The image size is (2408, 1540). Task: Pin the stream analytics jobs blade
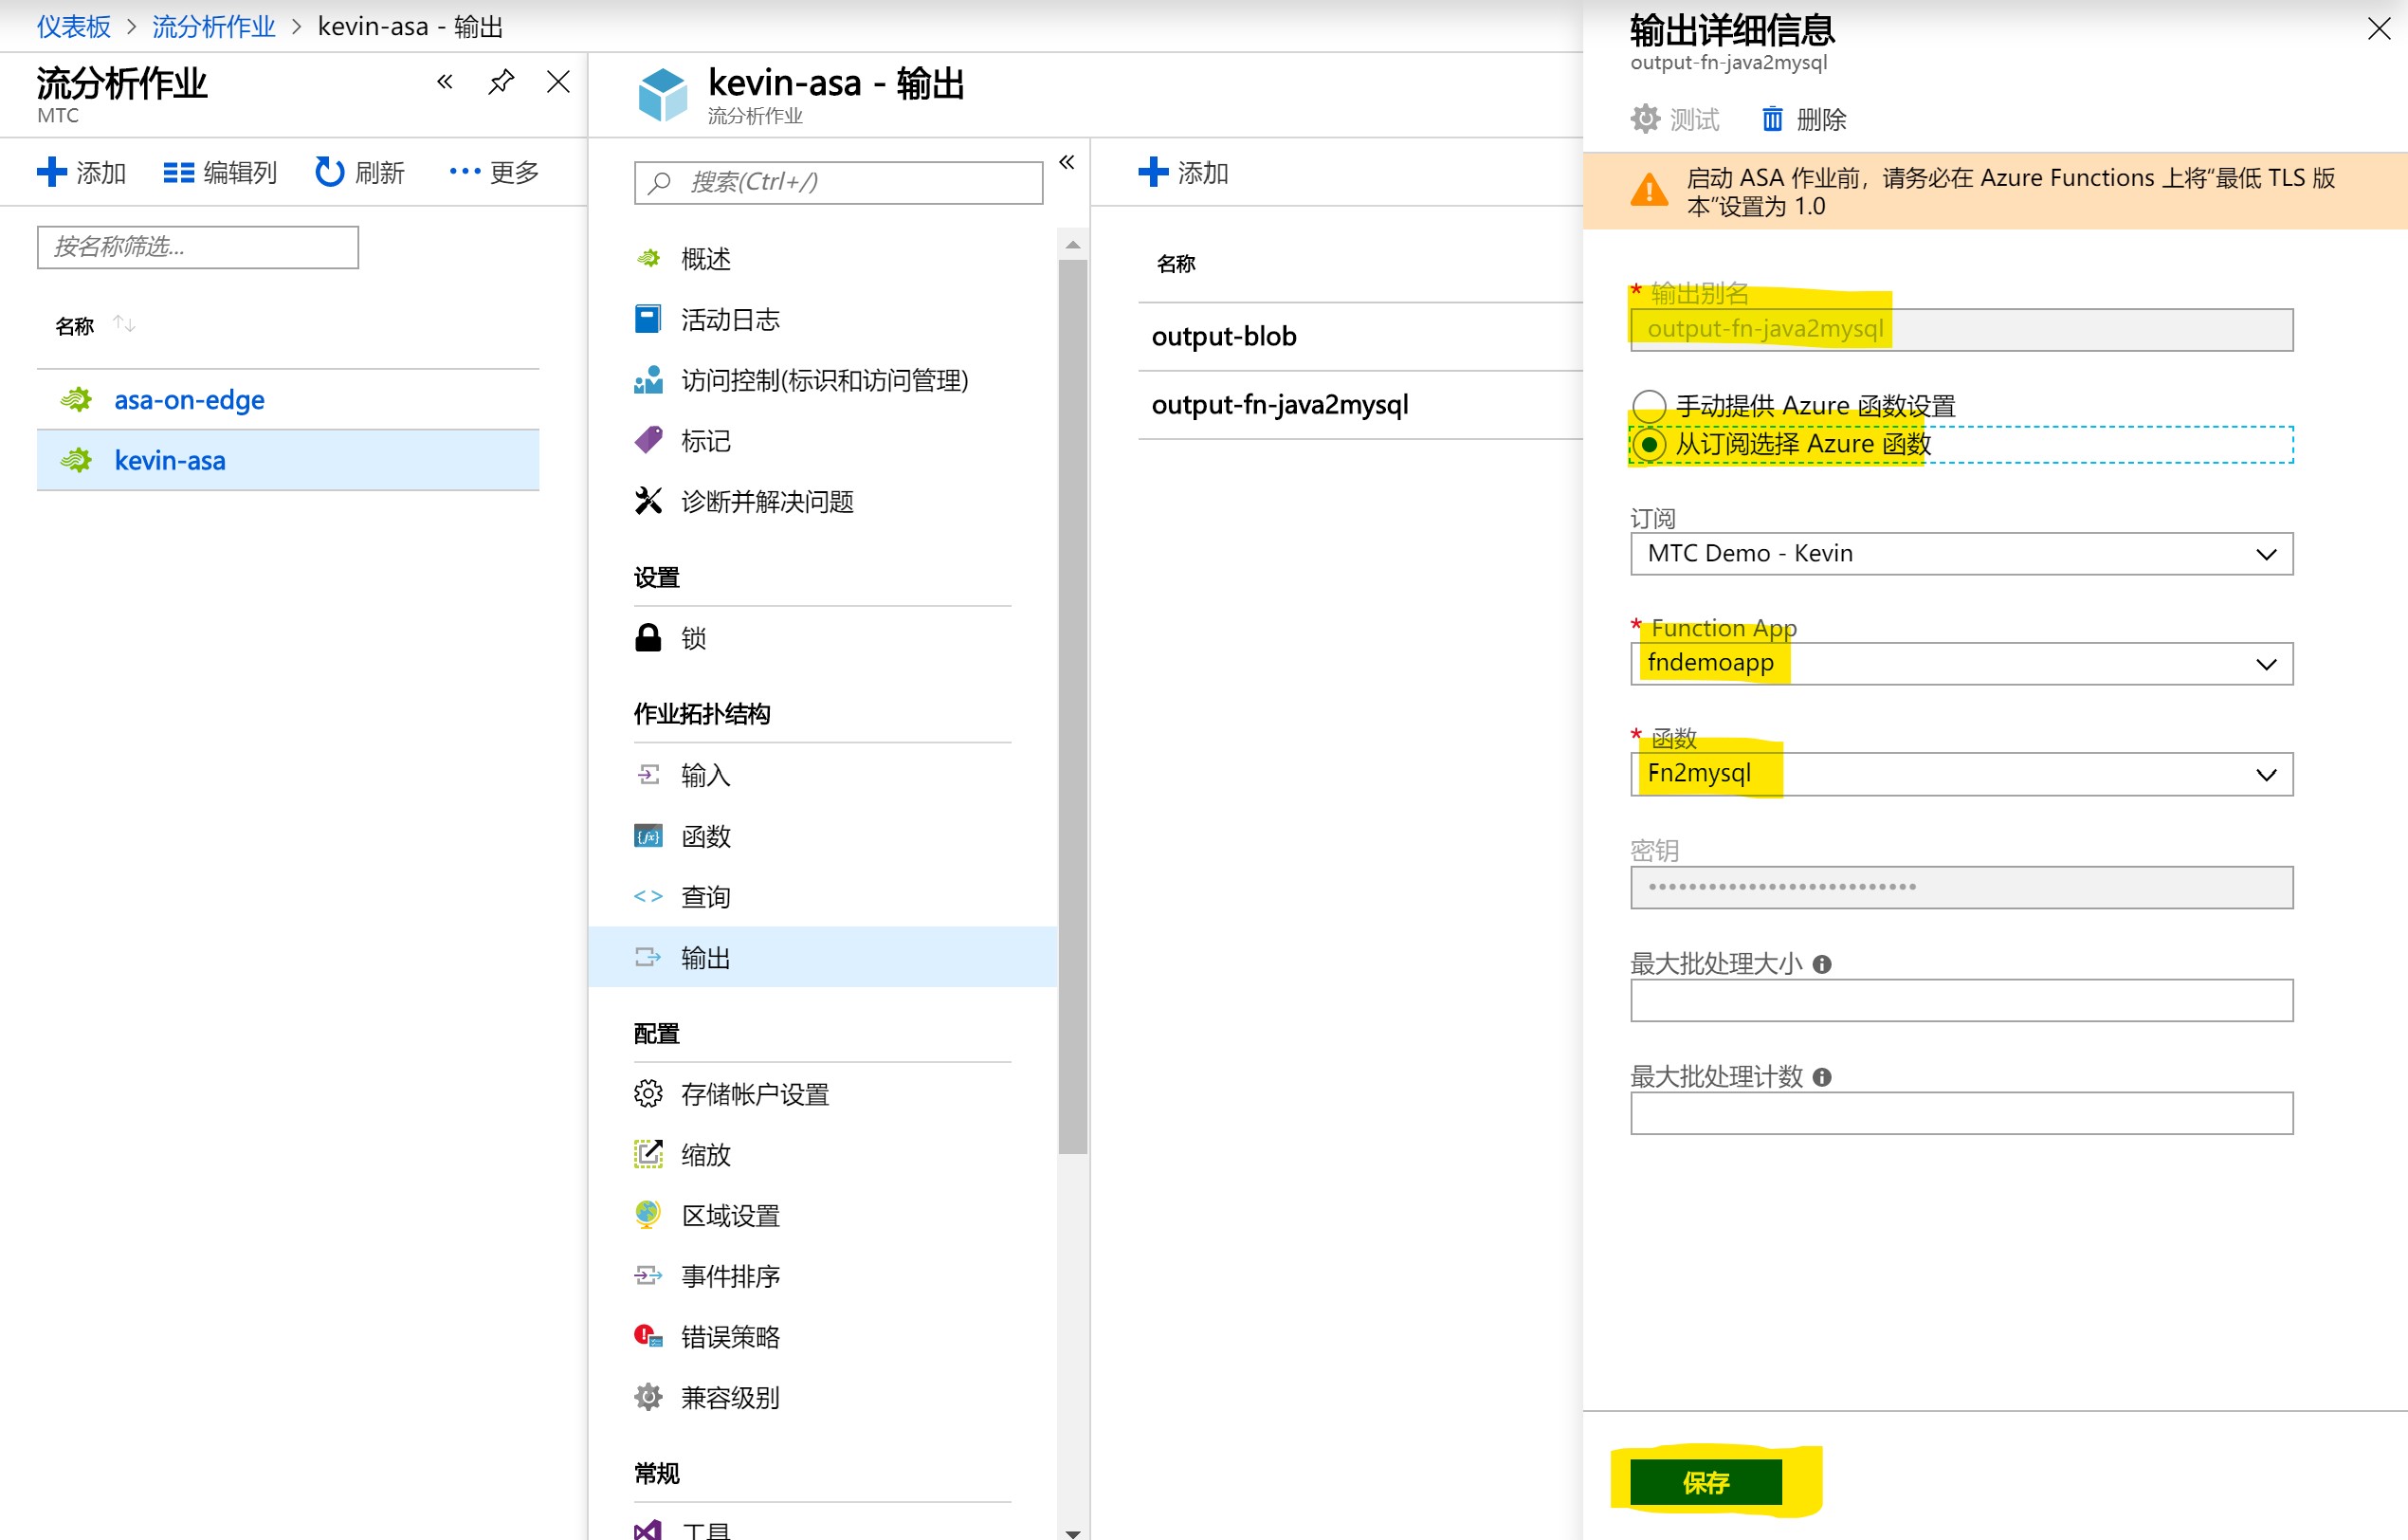tap(501, 82)
